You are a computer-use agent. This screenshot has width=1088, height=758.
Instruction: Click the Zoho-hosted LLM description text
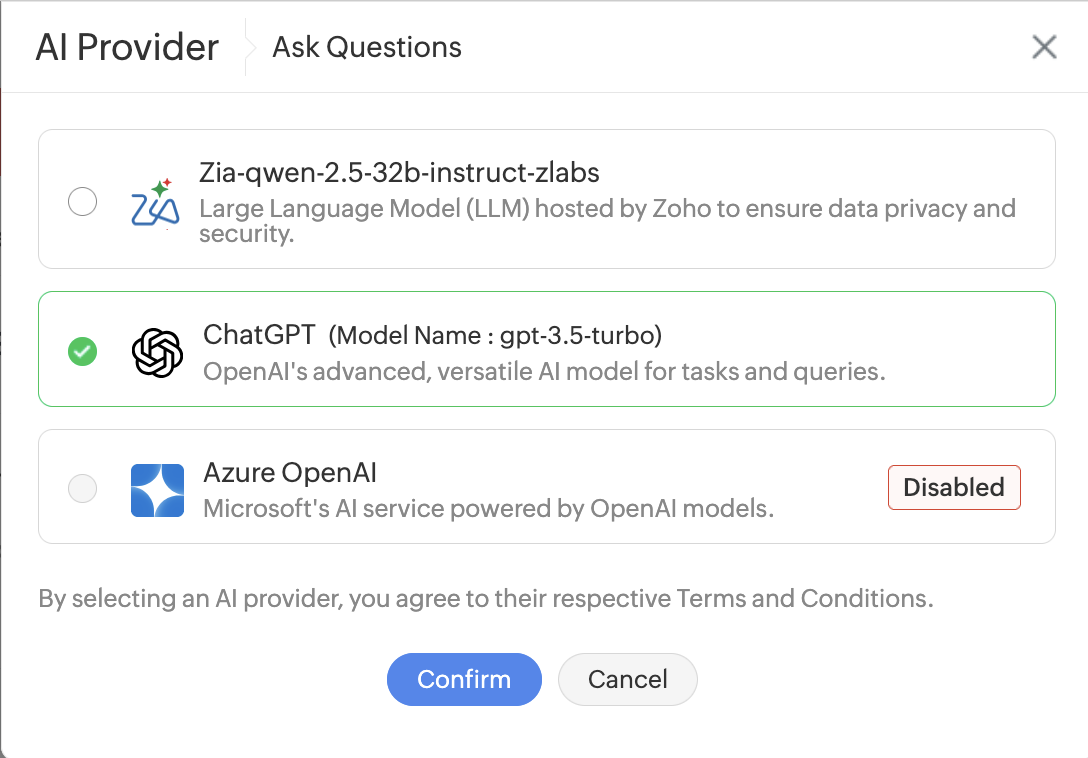click(607, 221)
